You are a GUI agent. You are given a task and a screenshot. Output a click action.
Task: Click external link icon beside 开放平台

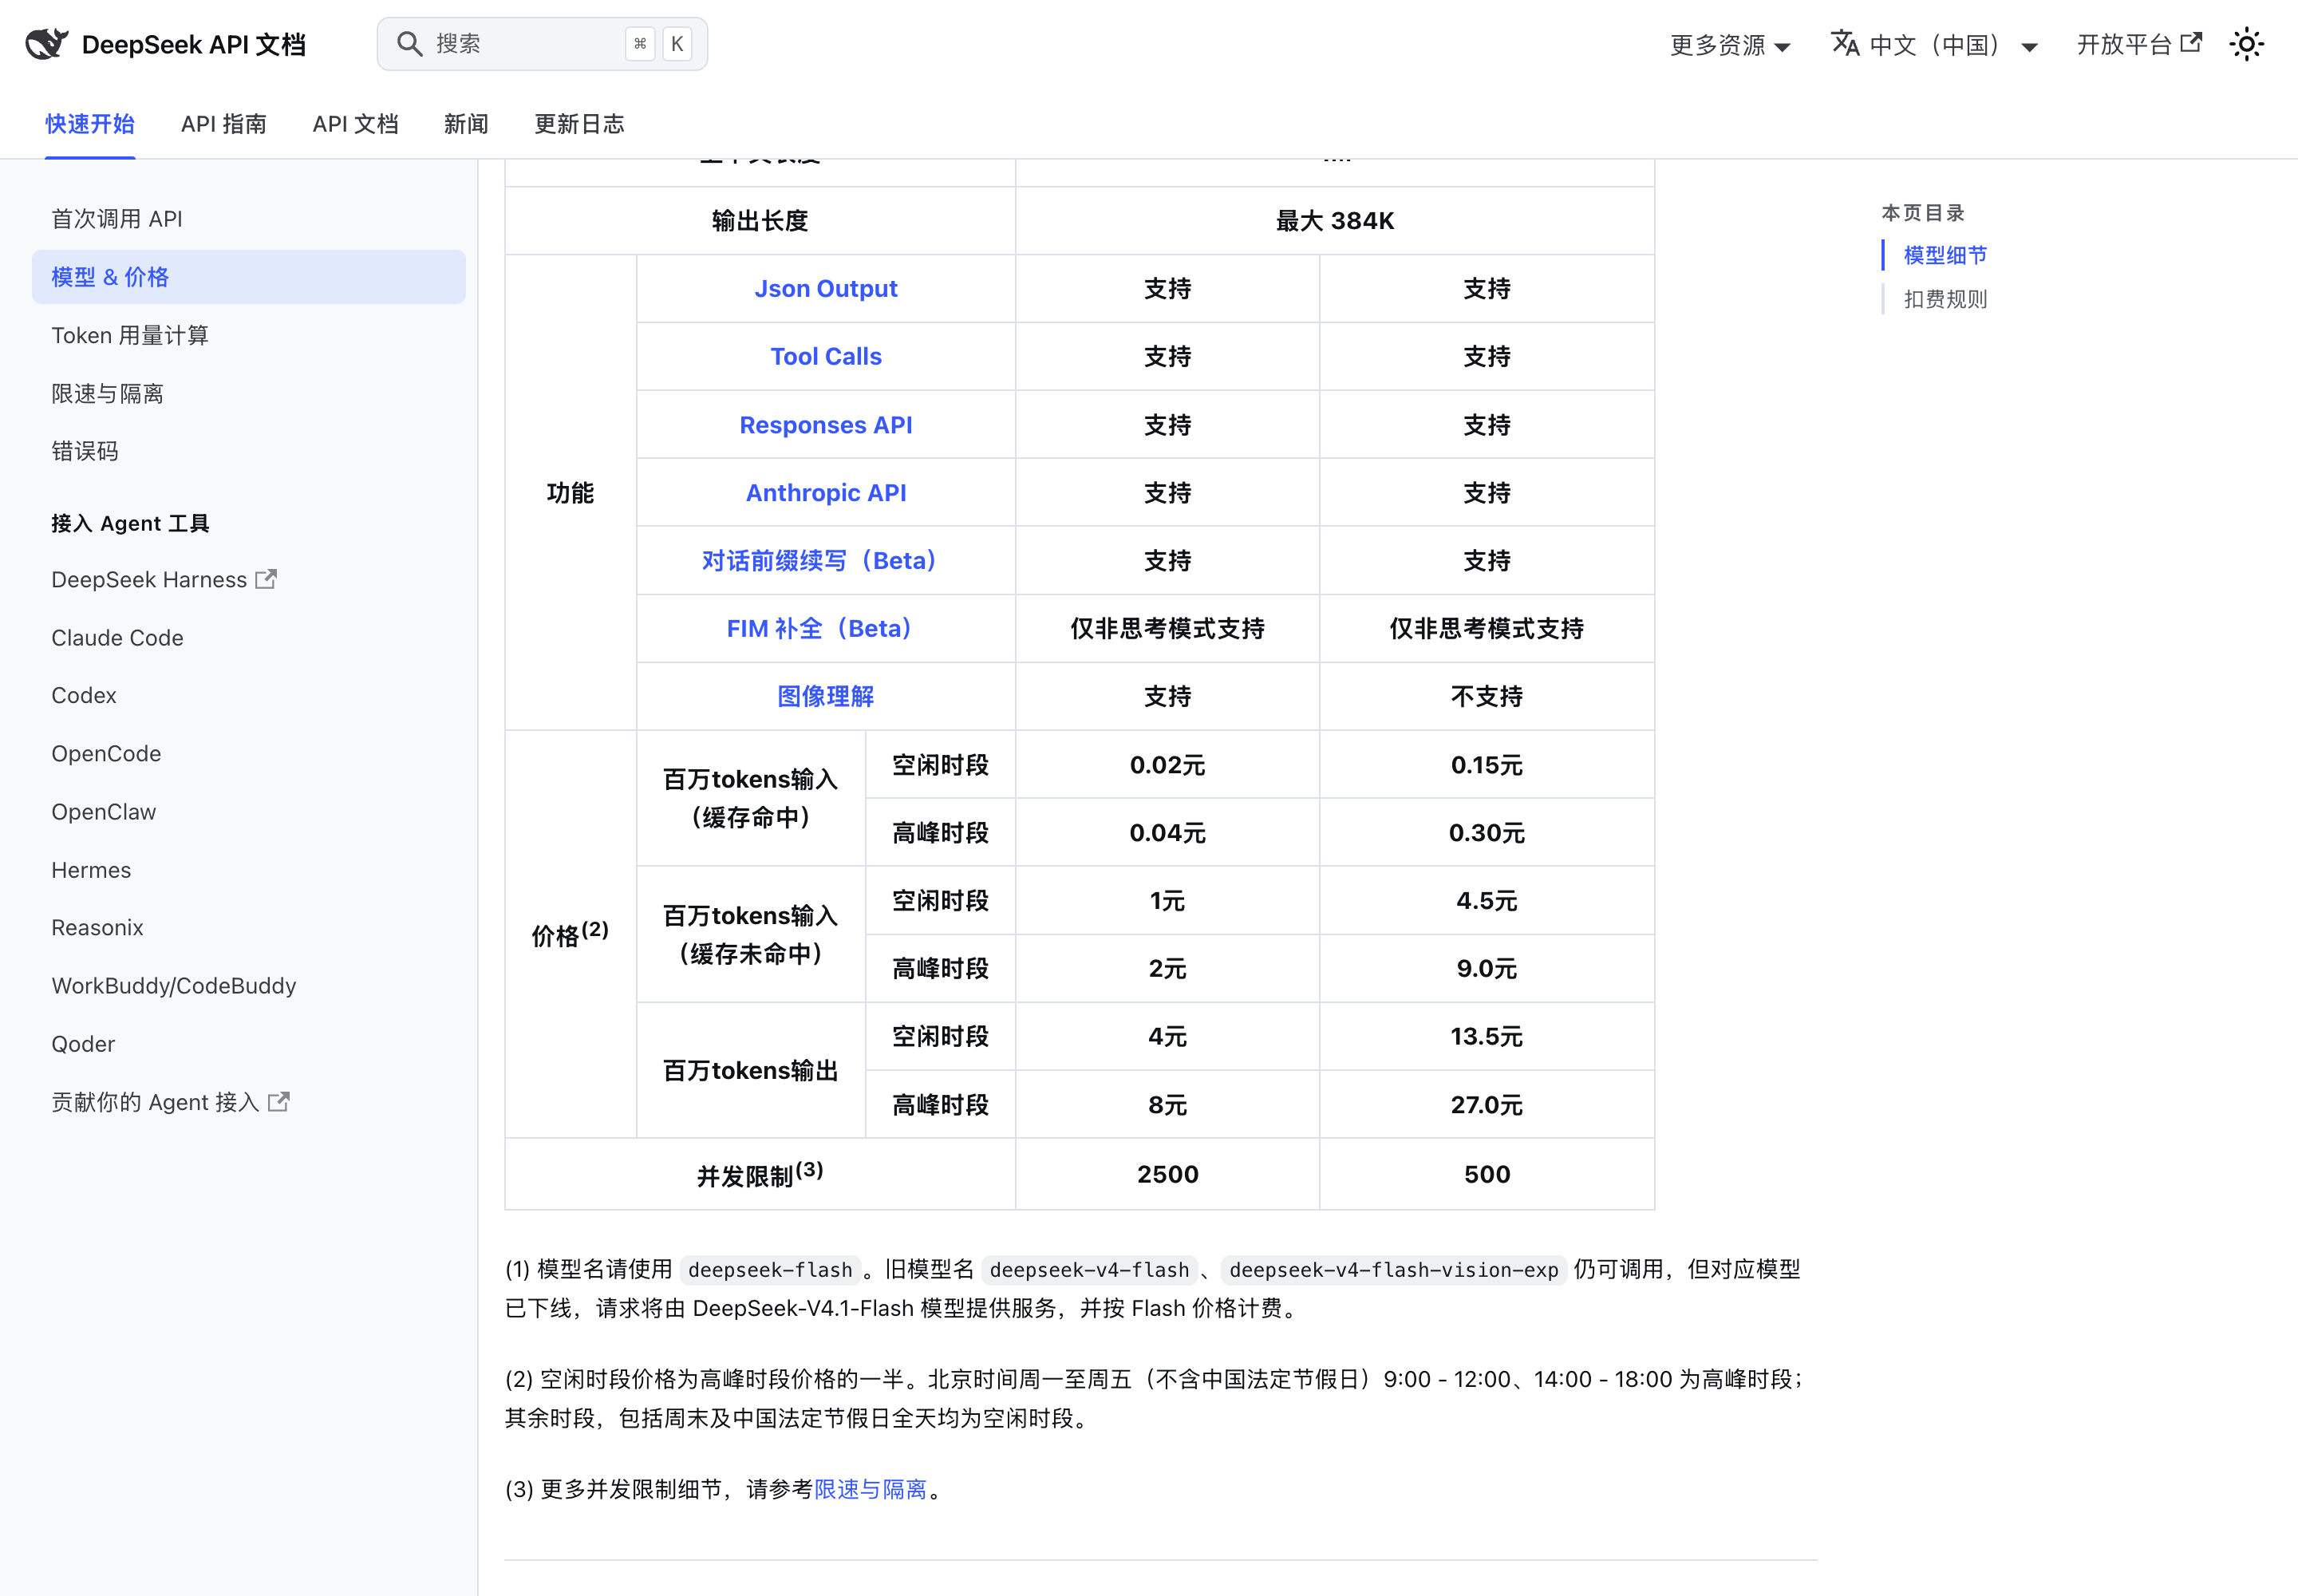click(x=2191, y=43)
